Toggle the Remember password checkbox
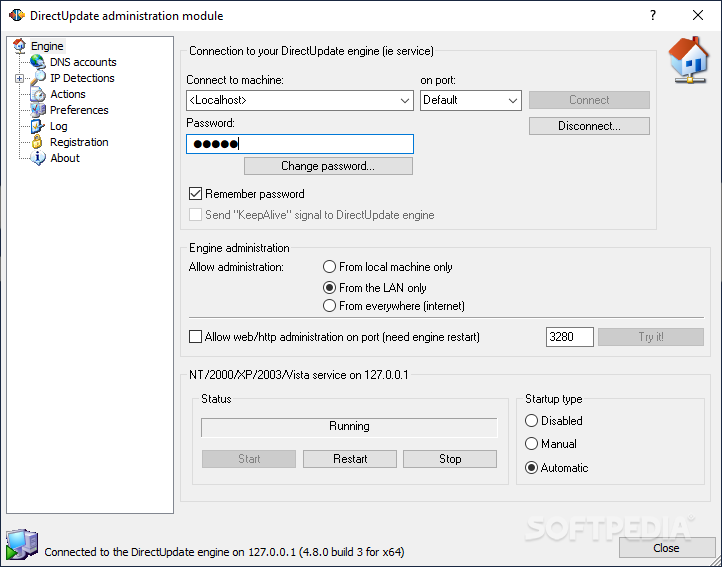The width and height of the screenshot is (722, 567). [195, 193]
